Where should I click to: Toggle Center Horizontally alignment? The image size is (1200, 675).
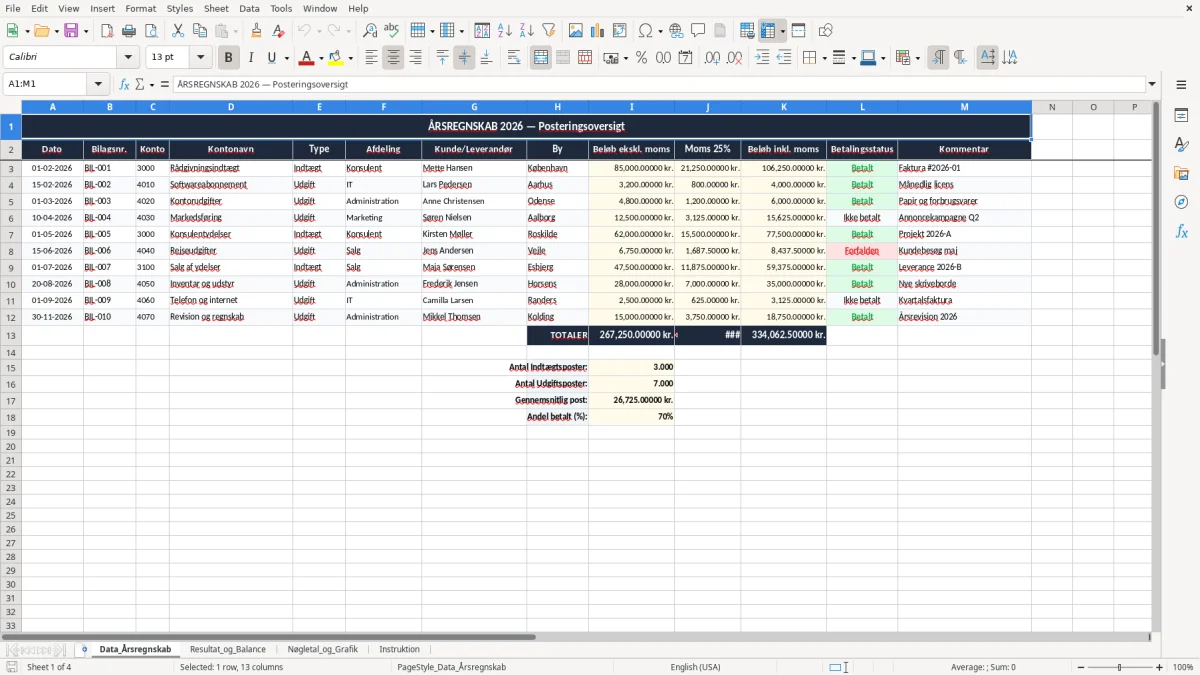393,58
